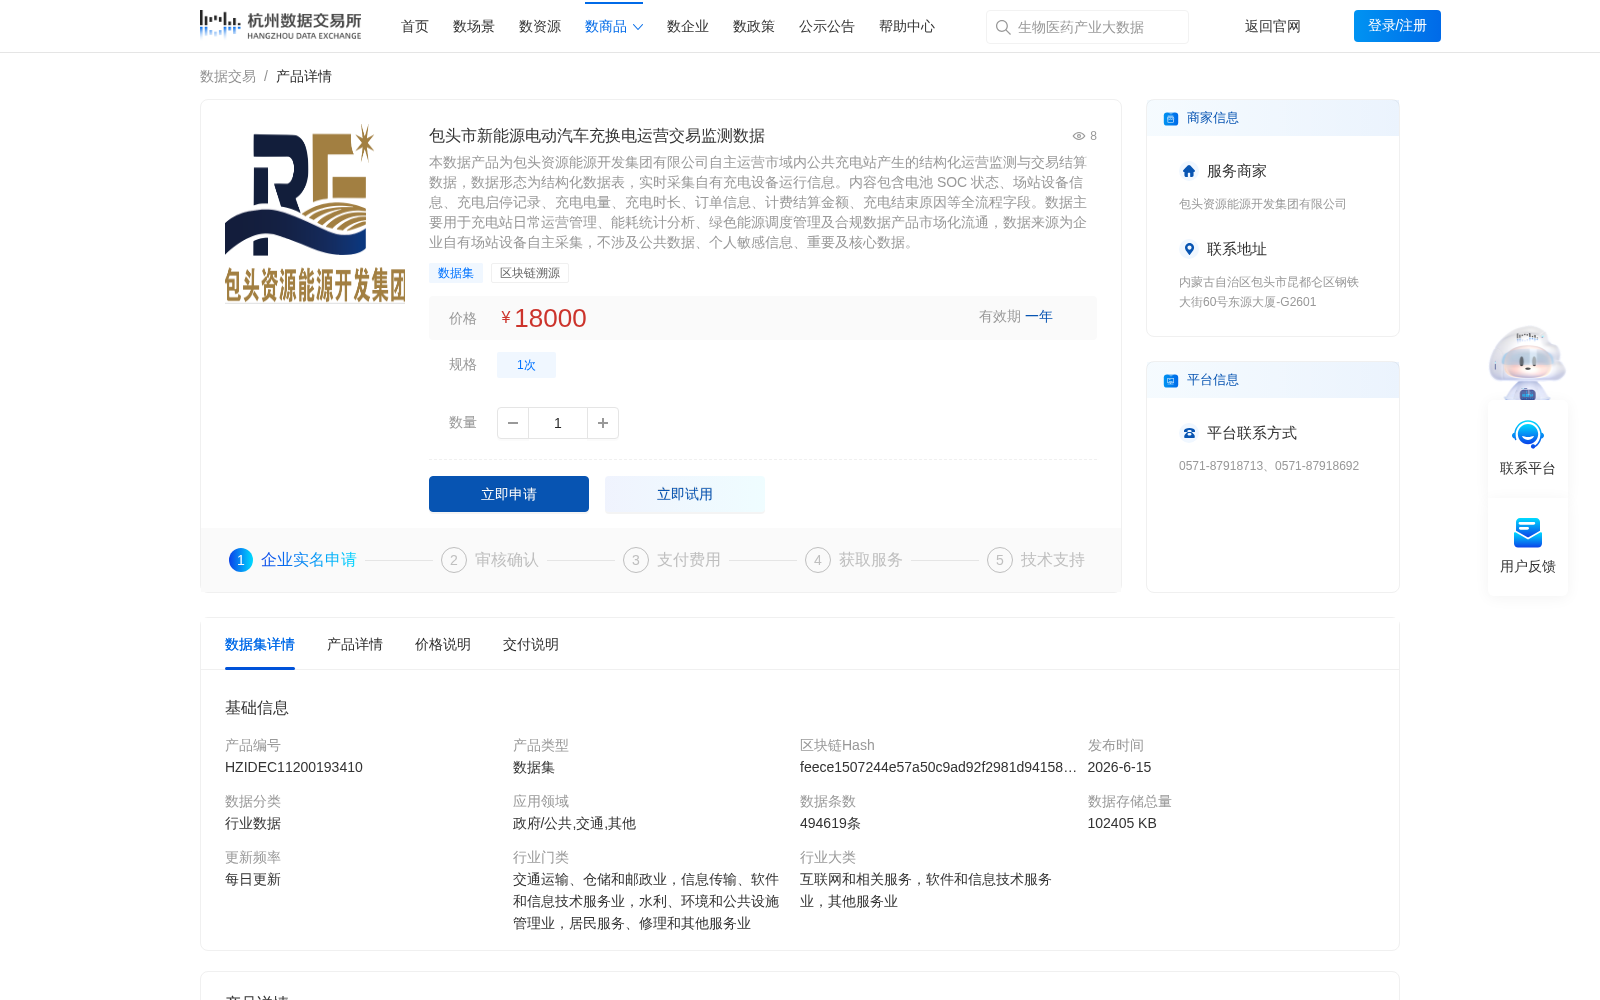Click the data count 494619条
This screenshot has width=1600, height=1000.
(830, 824)
